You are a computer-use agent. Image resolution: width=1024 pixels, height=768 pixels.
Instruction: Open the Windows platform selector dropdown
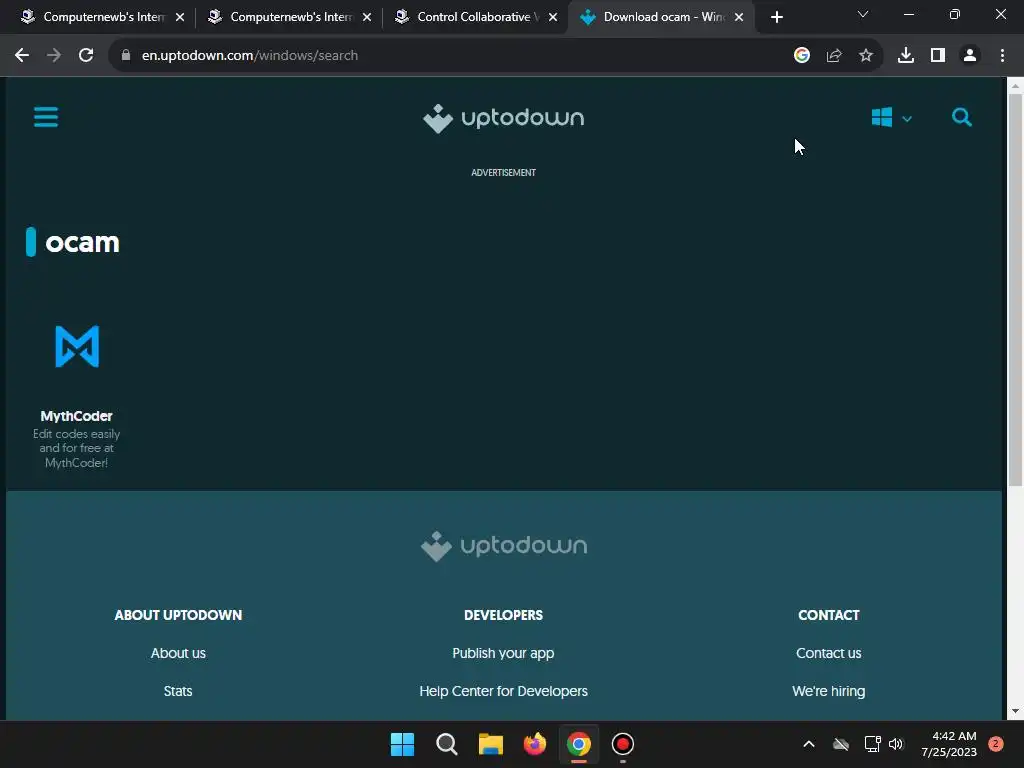click(891, 118)
